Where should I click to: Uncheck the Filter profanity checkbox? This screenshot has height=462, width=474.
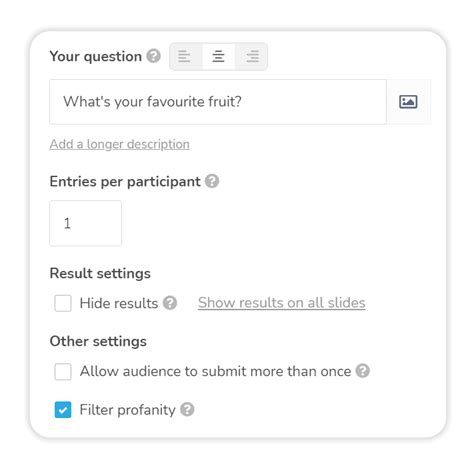point(63,410)
